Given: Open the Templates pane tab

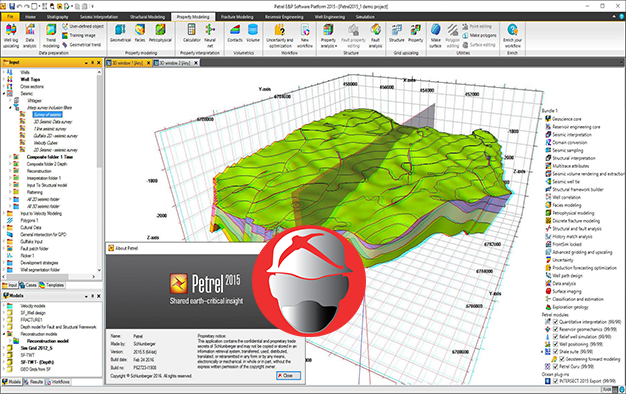Looking at the screenshot, I should tap(52, 285).
